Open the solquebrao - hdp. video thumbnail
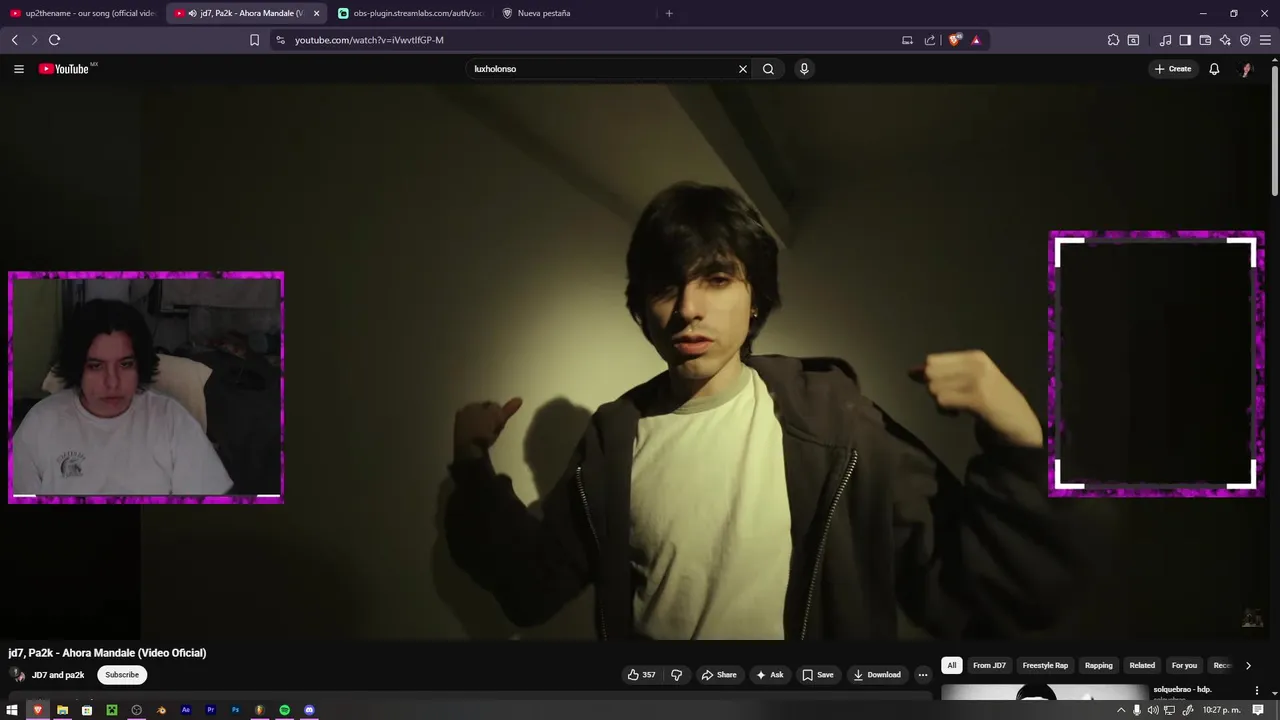This screenshot has width=1280, height=720. [1045, 693]
